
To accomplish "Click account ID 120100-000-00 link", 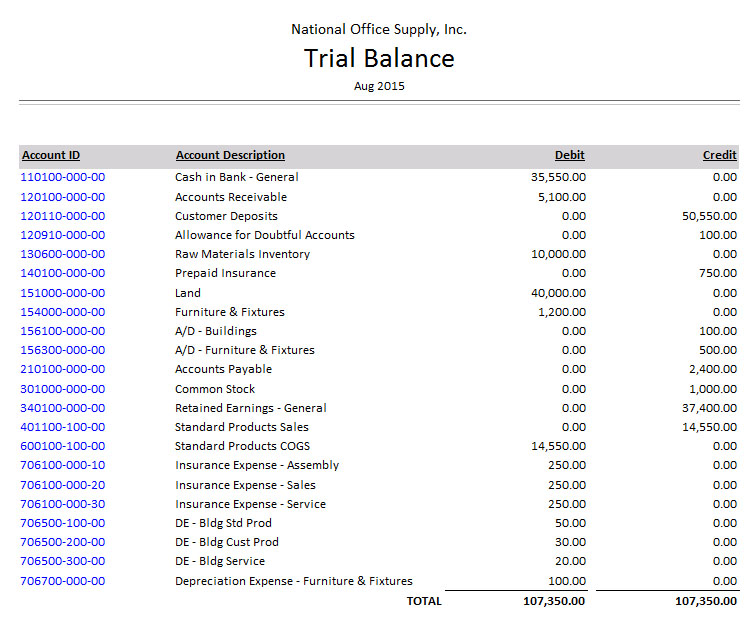I will click(62, 197).
